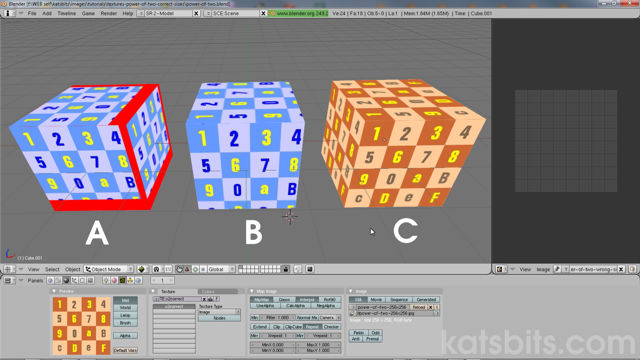Viewport: 640px width, 360px height.
Task: Toggle the layer lock padlock icon
Action: coord(286,269)
